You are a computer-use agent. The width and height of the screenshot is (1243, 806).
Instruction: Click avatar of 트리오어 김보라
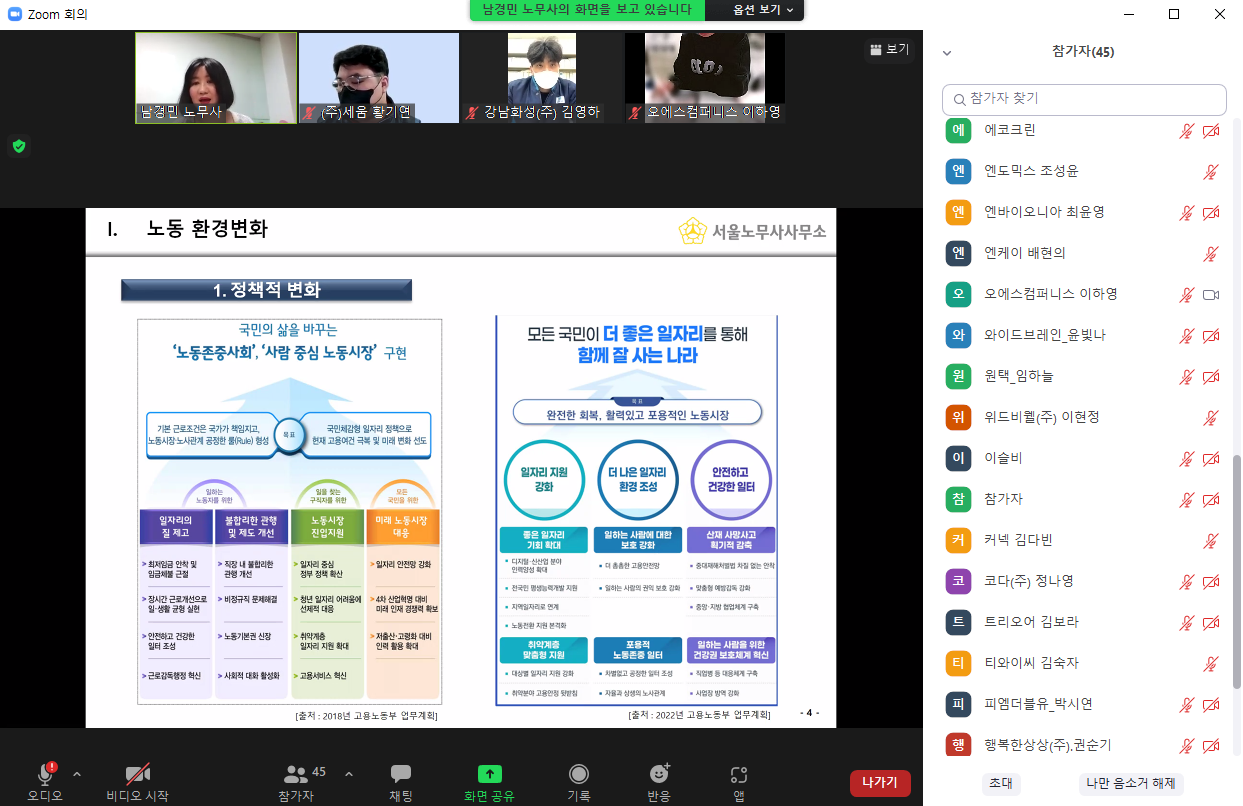[958, 622]
